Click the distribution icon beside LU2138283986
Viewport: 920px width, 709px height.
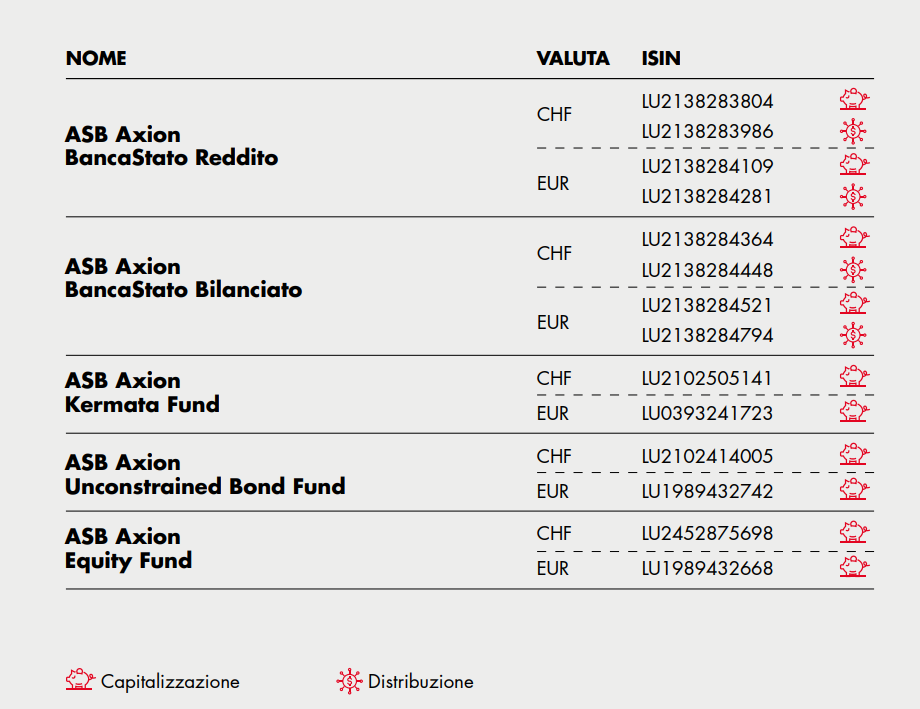click(853, 131)
